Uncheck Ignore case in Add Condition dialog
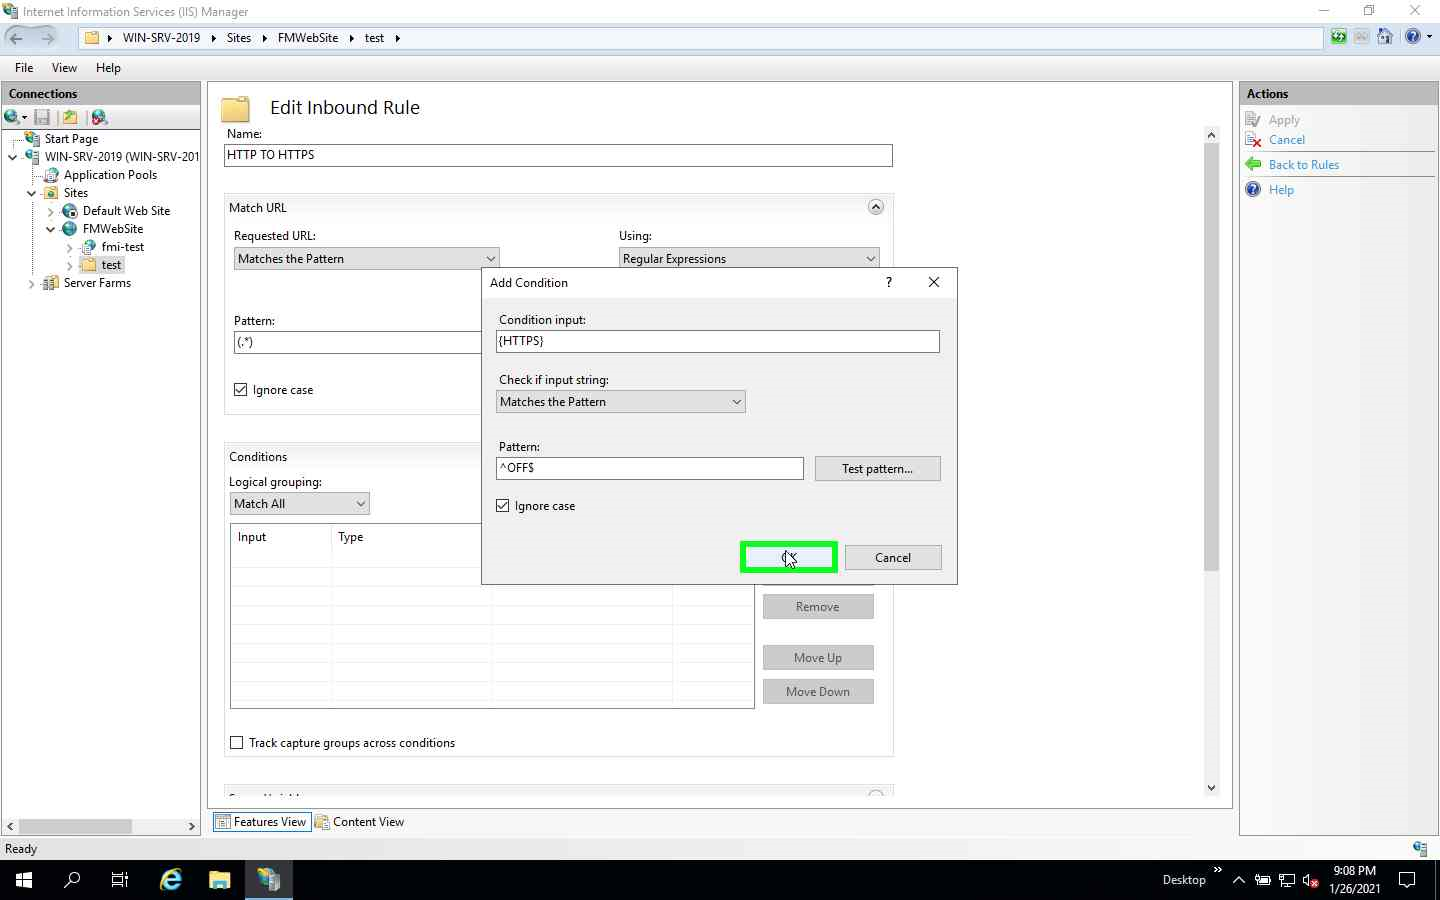This screenshot has width=1440, height=900. [x=503, y=506]
